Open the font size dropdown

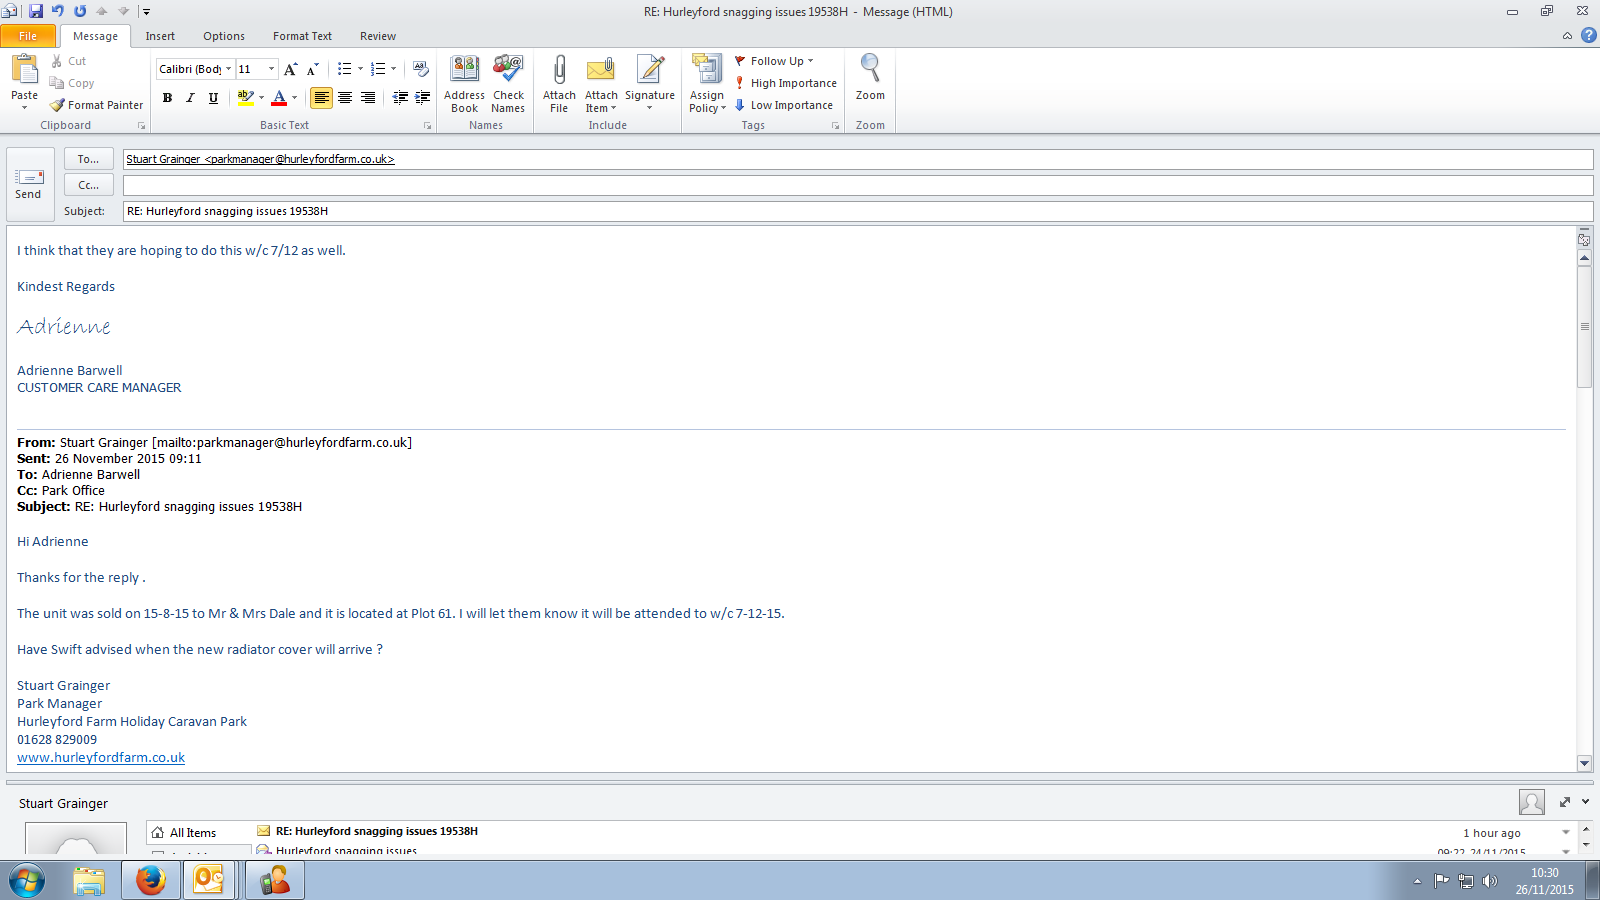pos(271,69)
